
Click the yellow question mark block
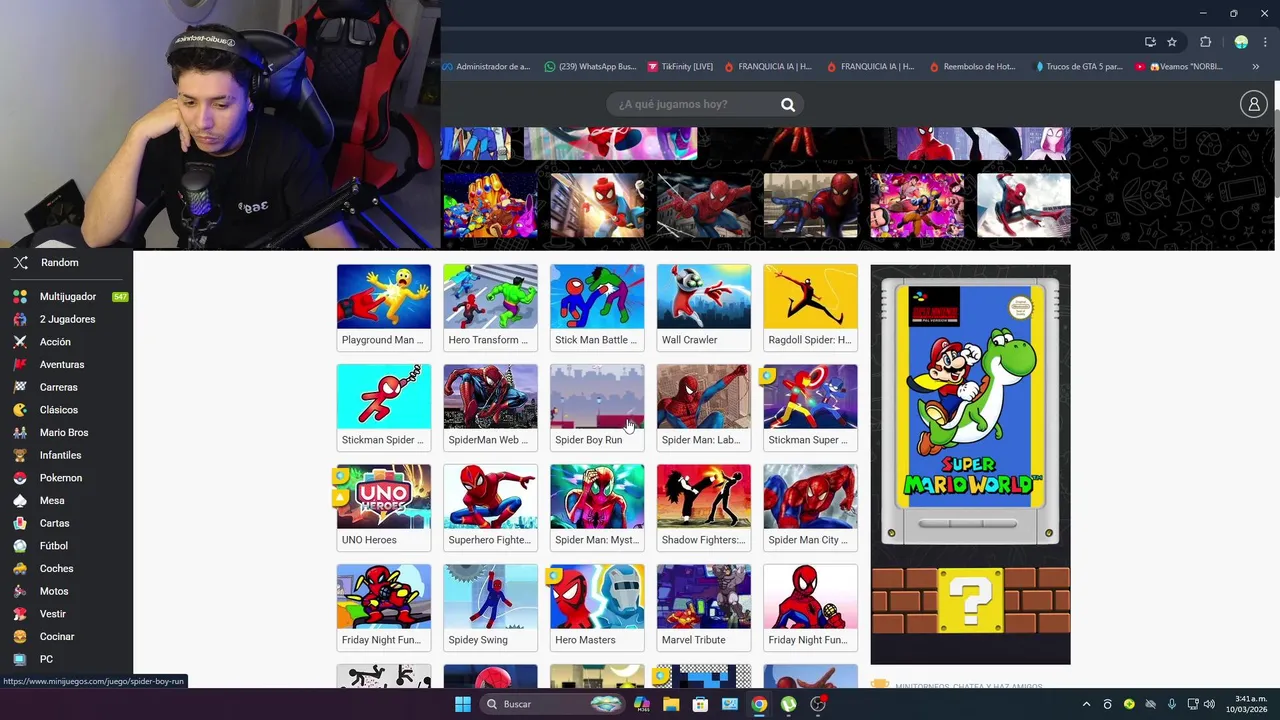970,601
